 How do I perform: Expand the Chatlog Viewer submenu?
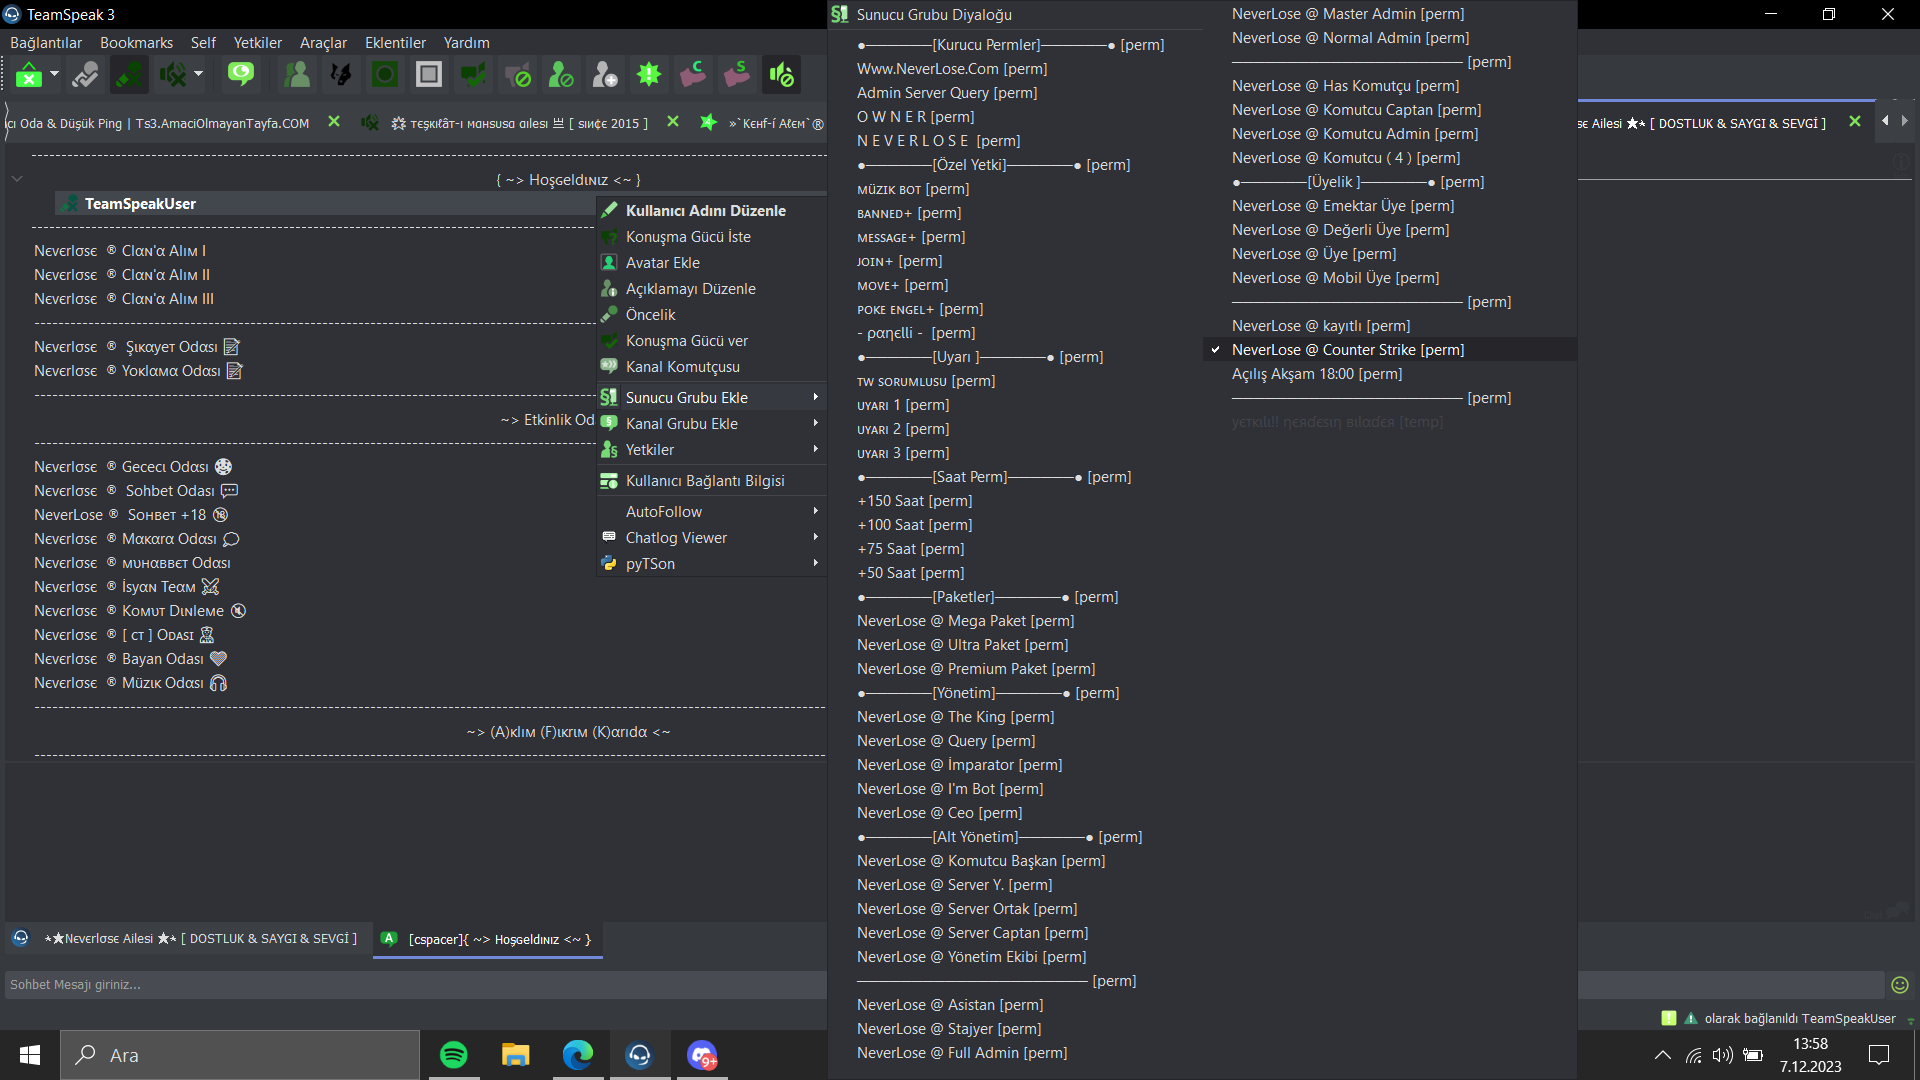[712, 538]
